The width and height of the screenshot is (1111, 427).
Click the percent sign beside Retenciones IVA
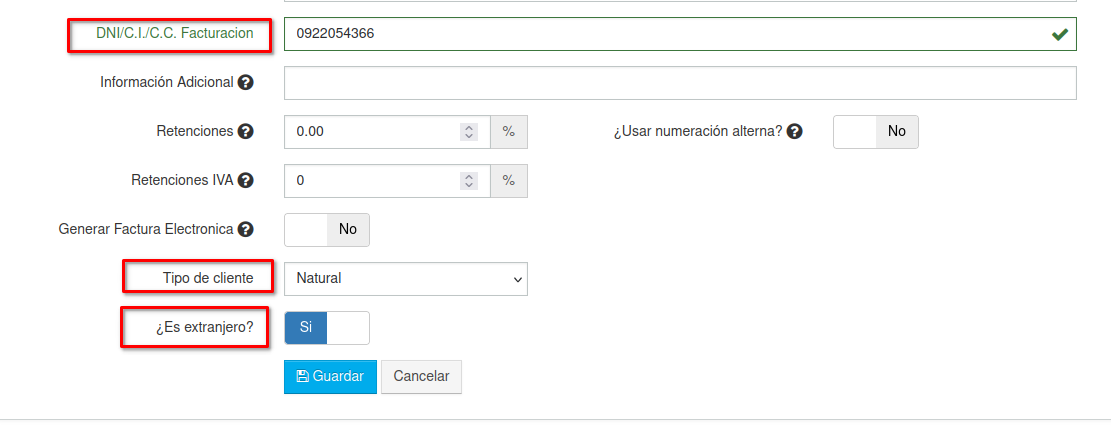click(x=509, y=181)
